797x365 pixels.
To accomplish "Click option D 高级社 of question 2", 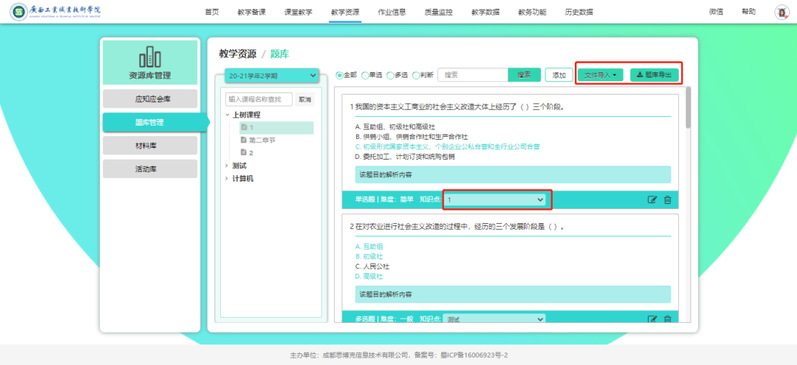I will 369,277.
